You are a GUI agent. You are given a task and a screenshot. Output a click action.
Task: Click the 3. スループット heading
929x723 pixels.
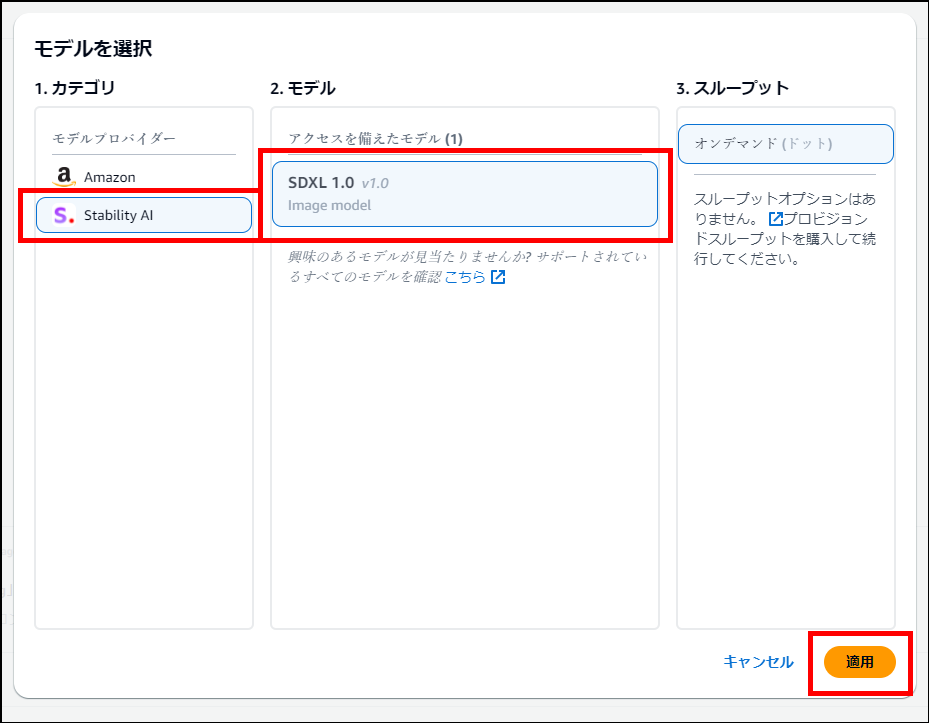pos(733,88)
